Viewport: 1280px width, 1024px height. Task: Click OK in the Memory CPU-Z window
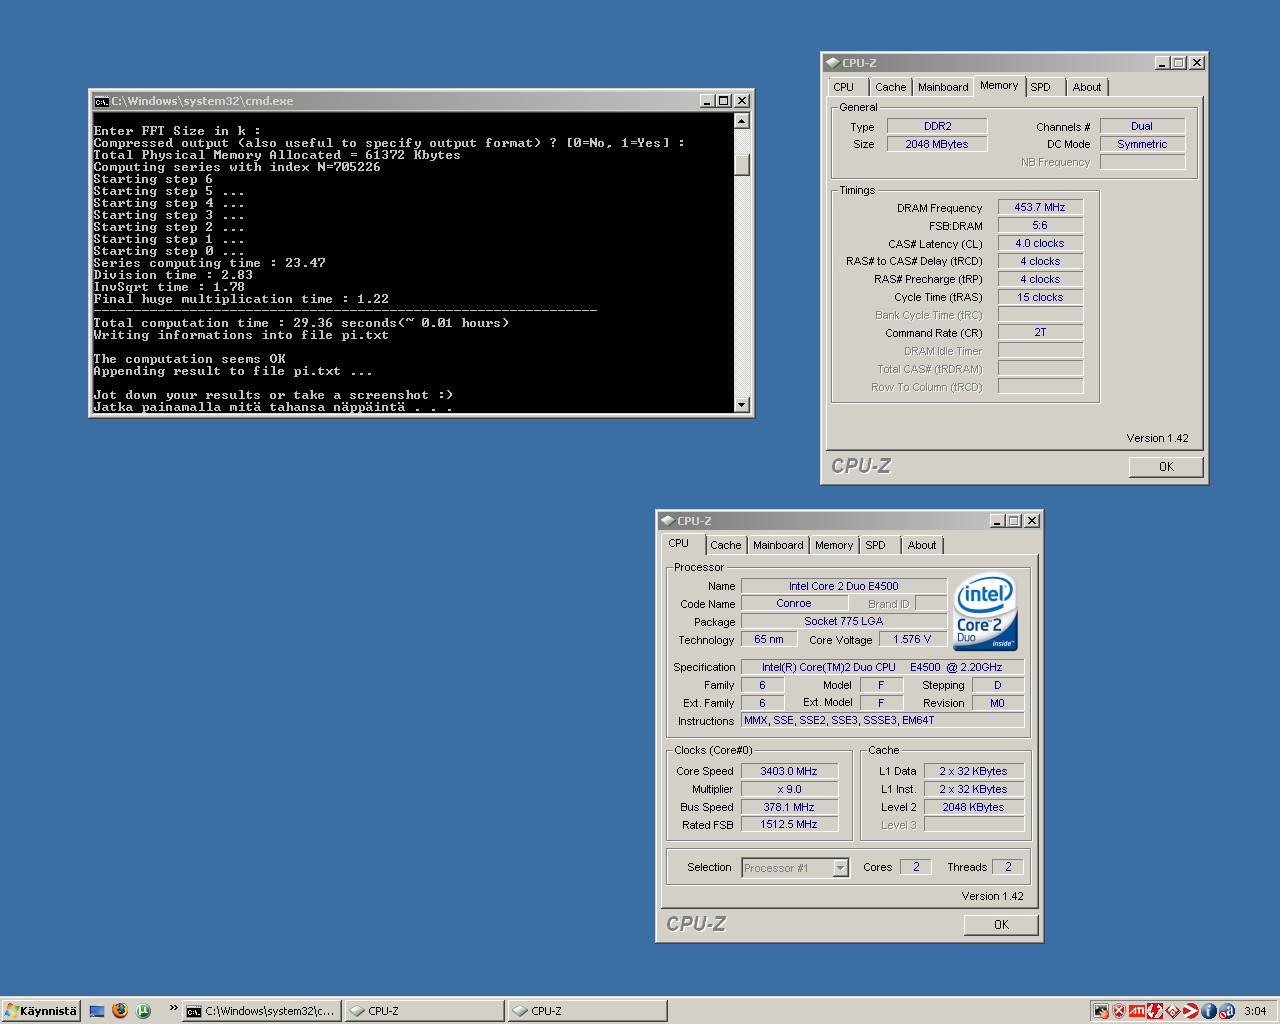tap(1166, 467)
